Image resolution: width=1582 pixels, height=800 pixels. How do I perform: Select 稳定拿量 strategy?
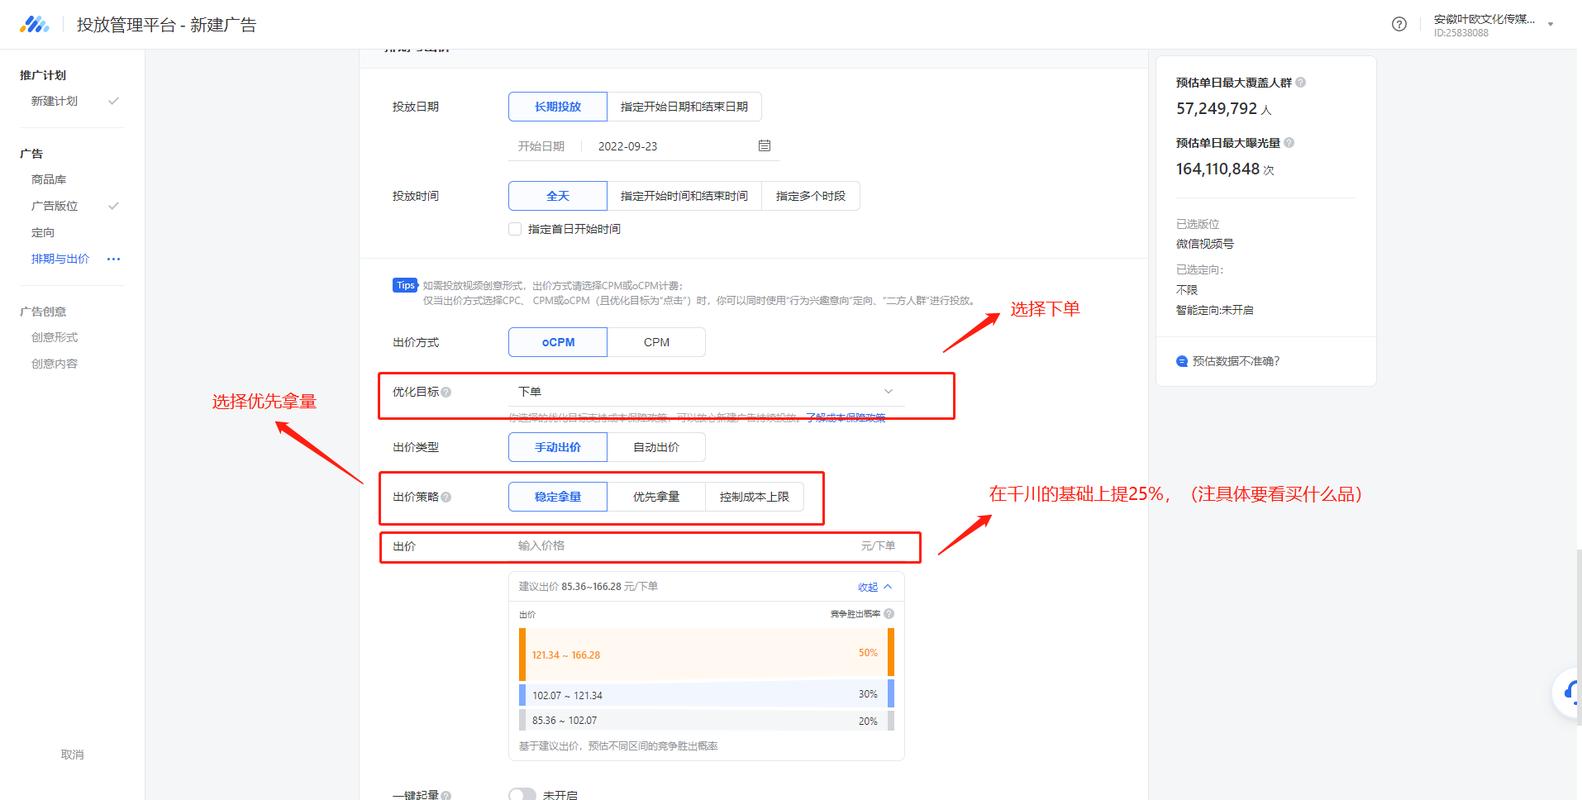click(x=557, y=497)
